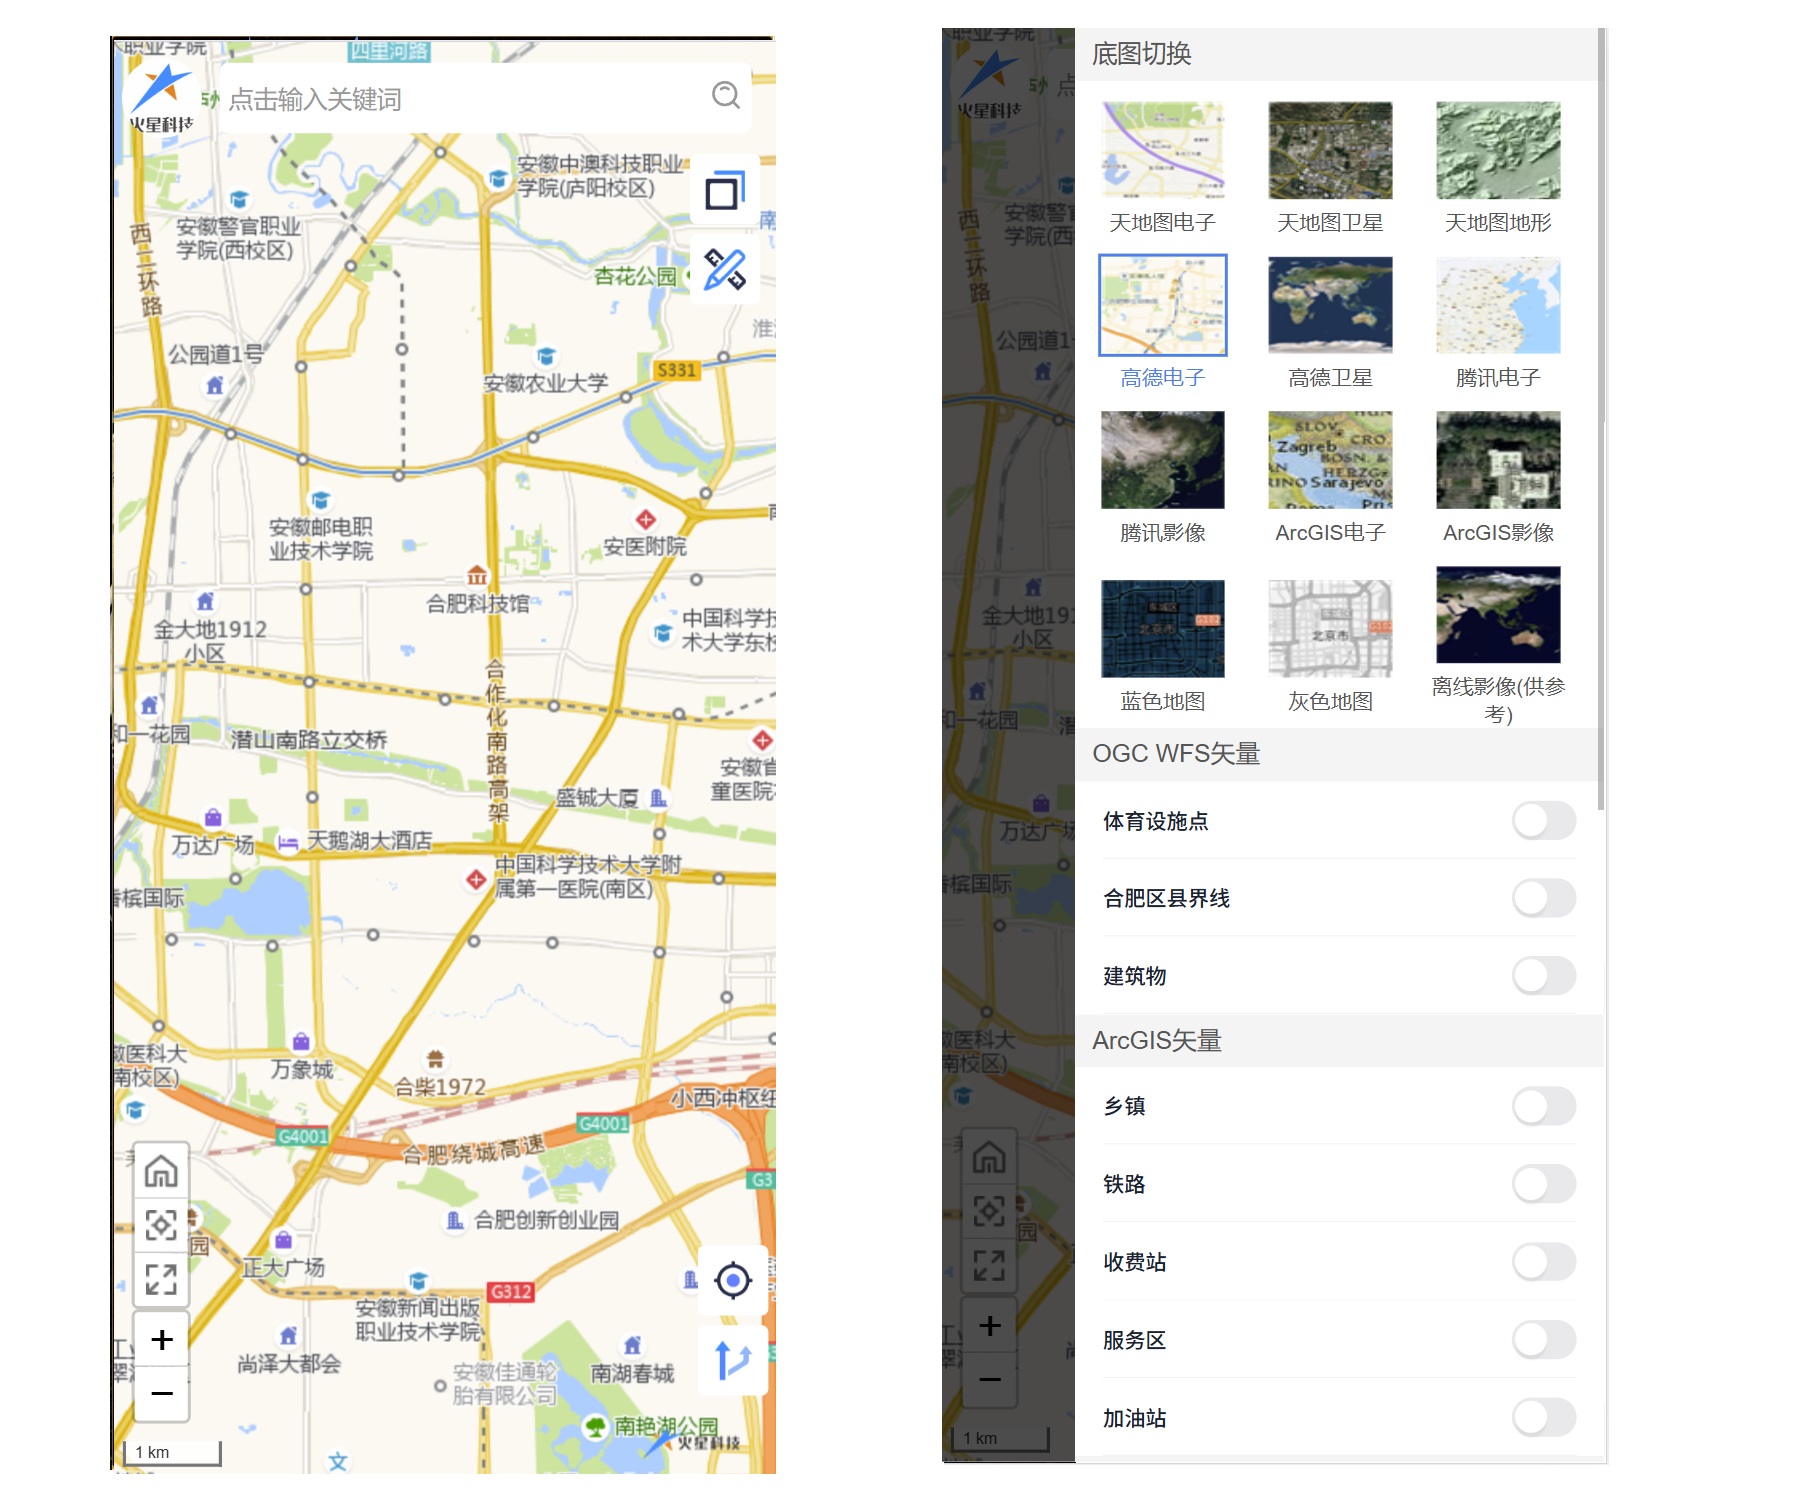Image resolution: width=1810 pixels, height=1498 pixels.
Task: Click the S331 road shield
Action: (677, 370)
